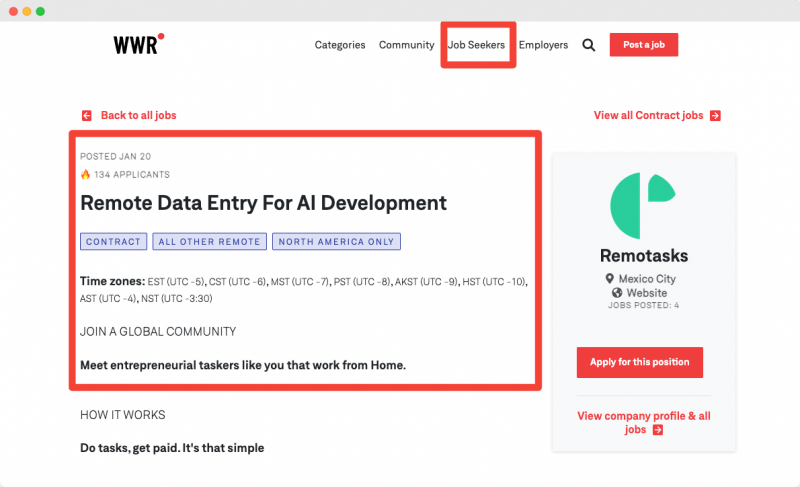This screenshot has width=800, height=487.
Task: Click the Mexico City location pin icon
Action: [x=609, y=278]
